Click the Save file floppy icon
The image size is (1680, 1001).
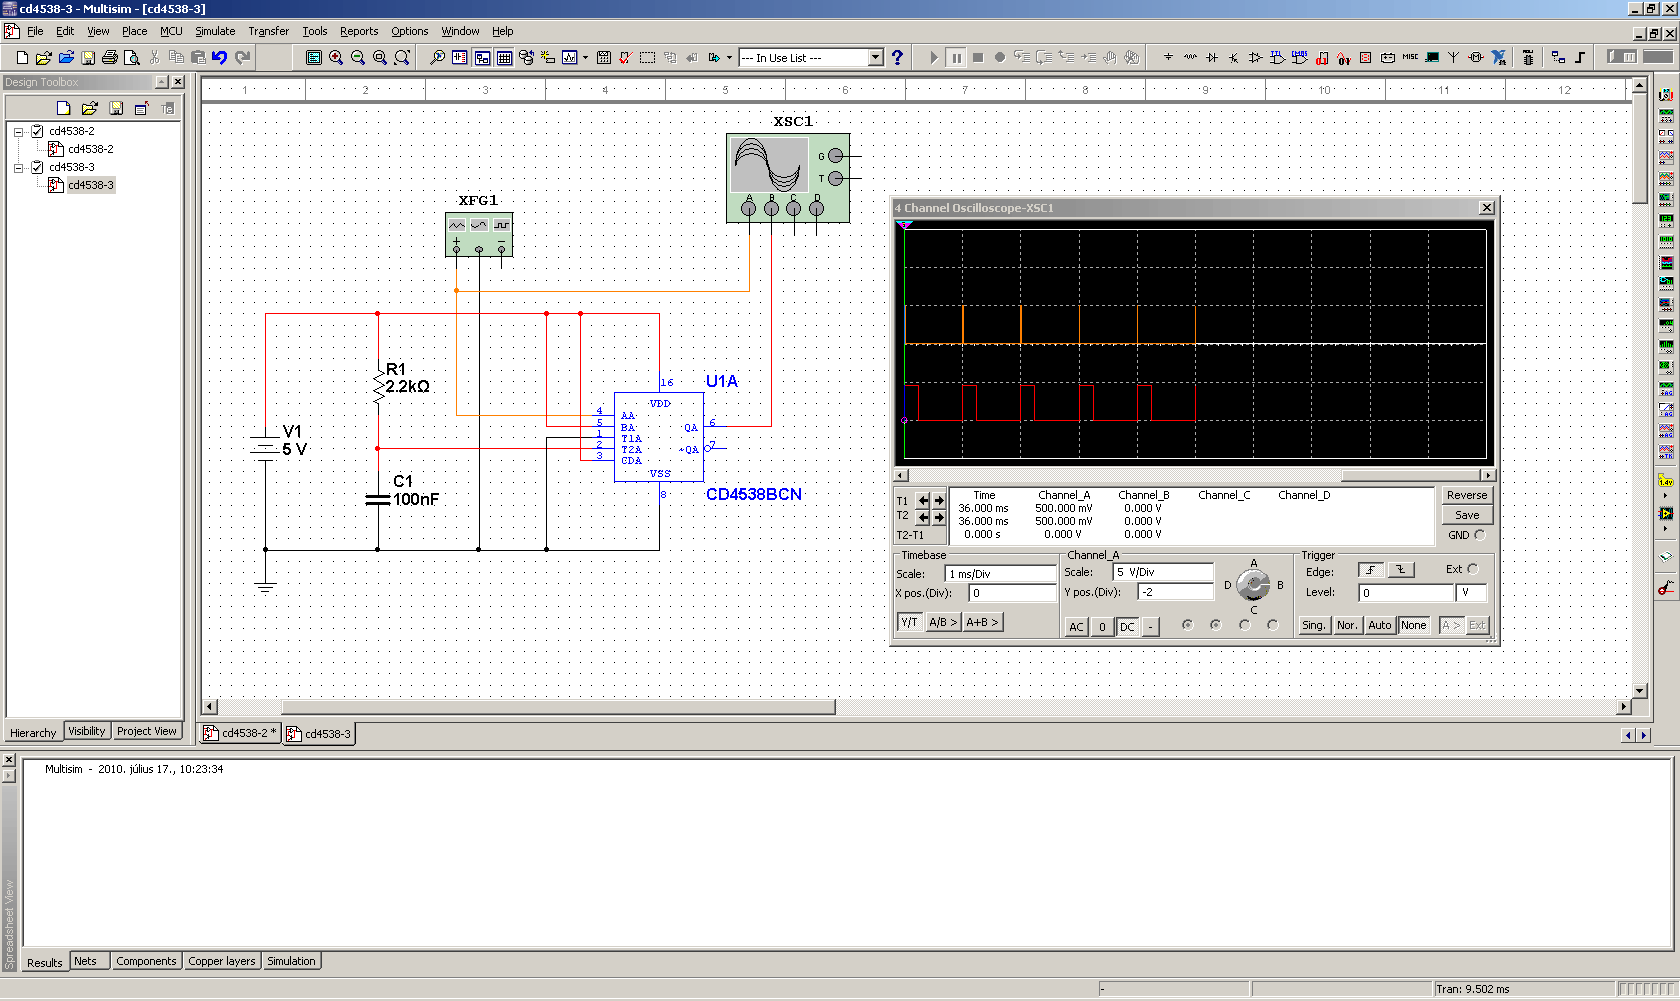(88, 58)
